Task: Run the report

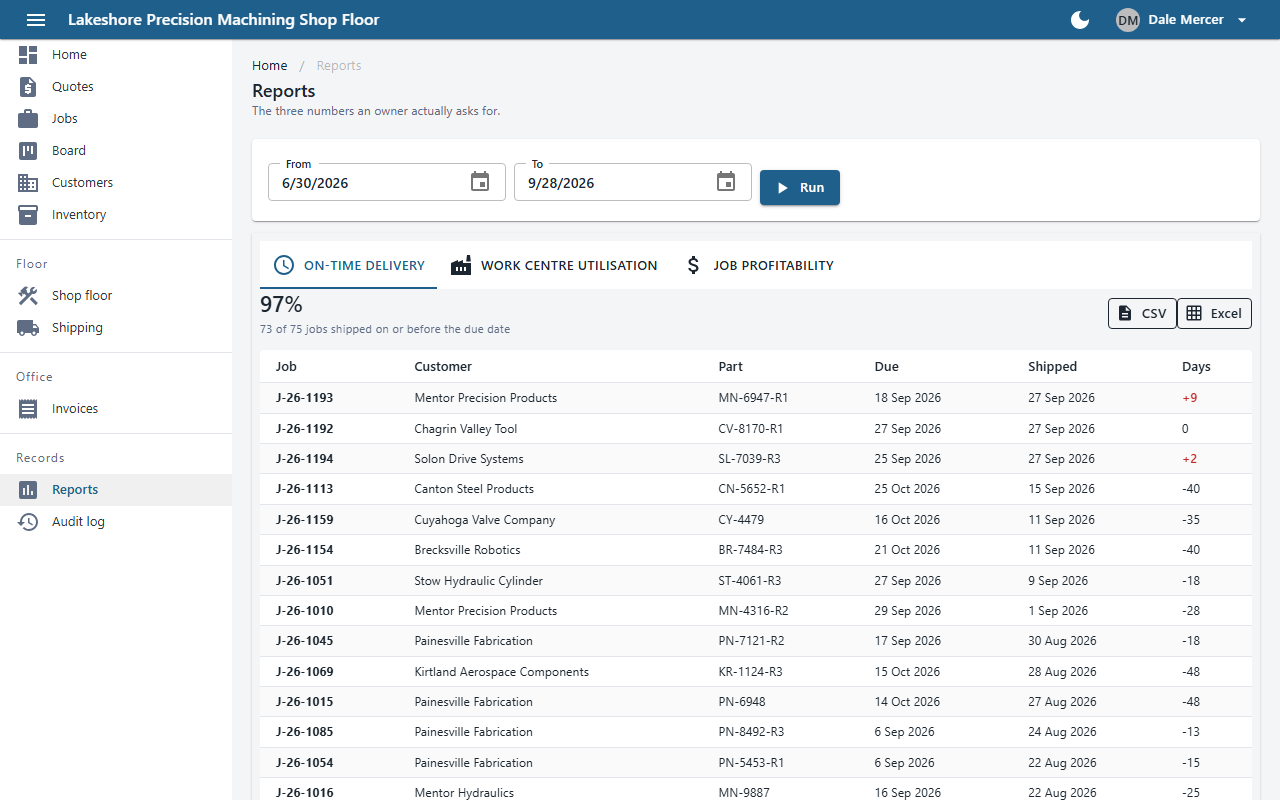Action: [x=800, y=188]
